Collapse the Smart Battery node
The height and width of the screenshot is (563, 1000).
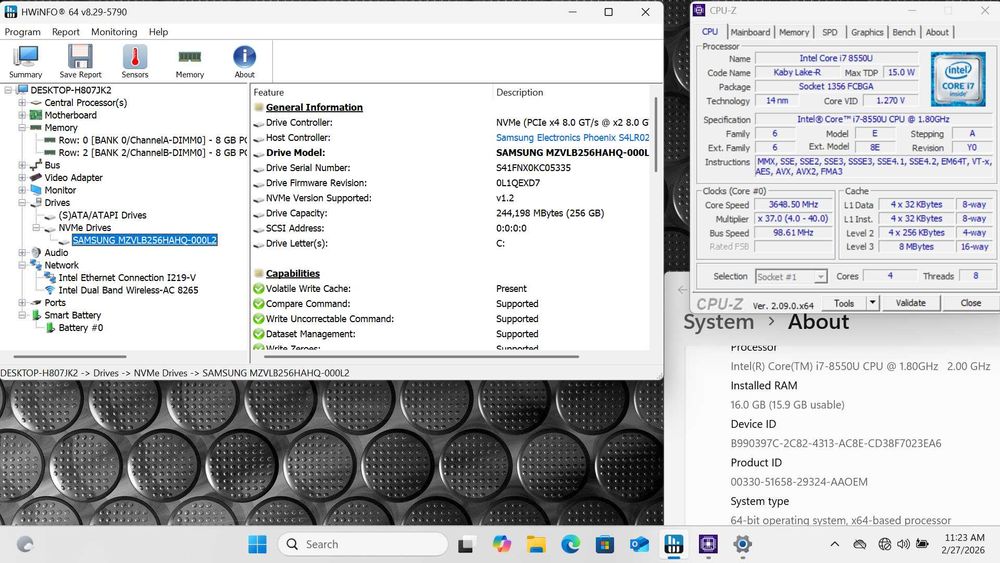[x=22, y=315]
